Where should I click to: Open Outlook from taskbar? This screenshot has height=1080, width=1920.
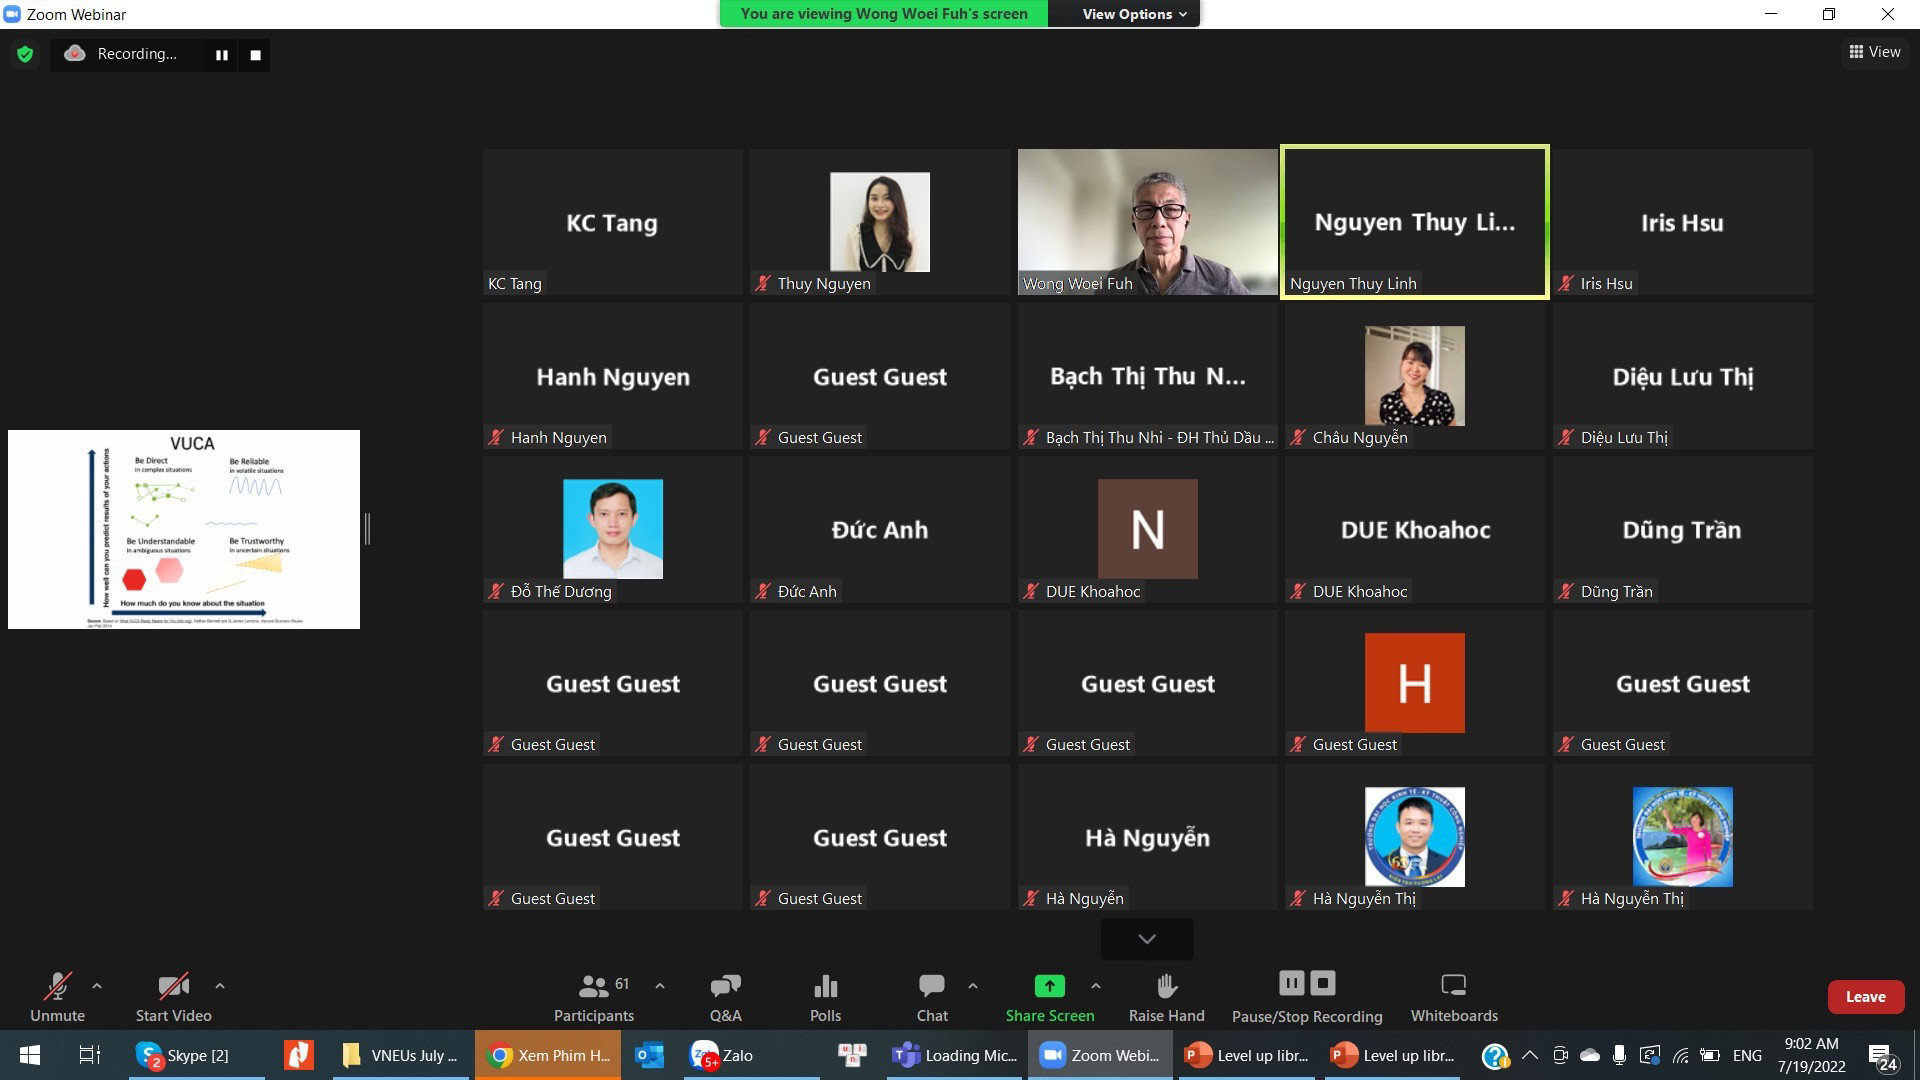[650, 1055]
